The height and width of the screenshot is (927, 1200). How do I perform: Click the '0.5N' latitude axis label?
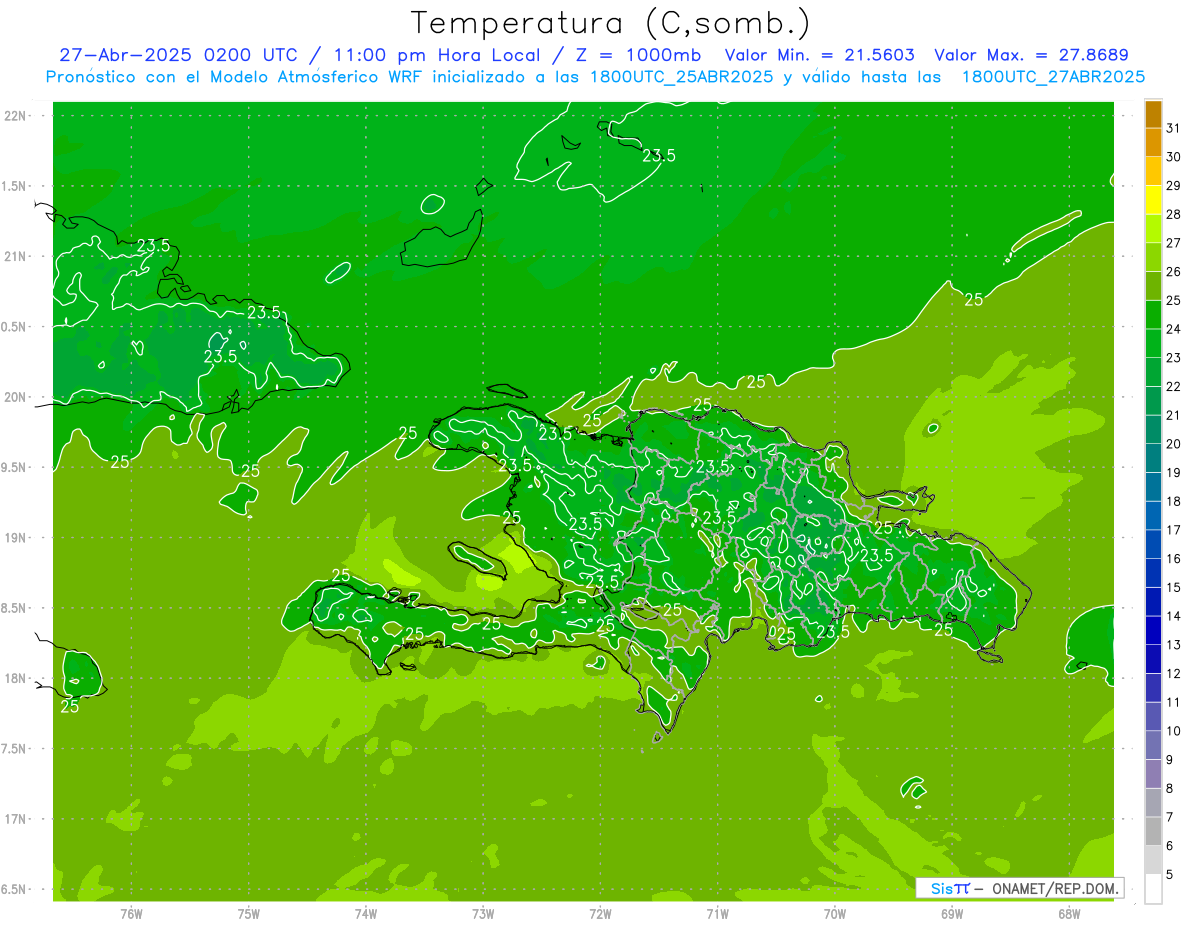[x=15, y=327]
